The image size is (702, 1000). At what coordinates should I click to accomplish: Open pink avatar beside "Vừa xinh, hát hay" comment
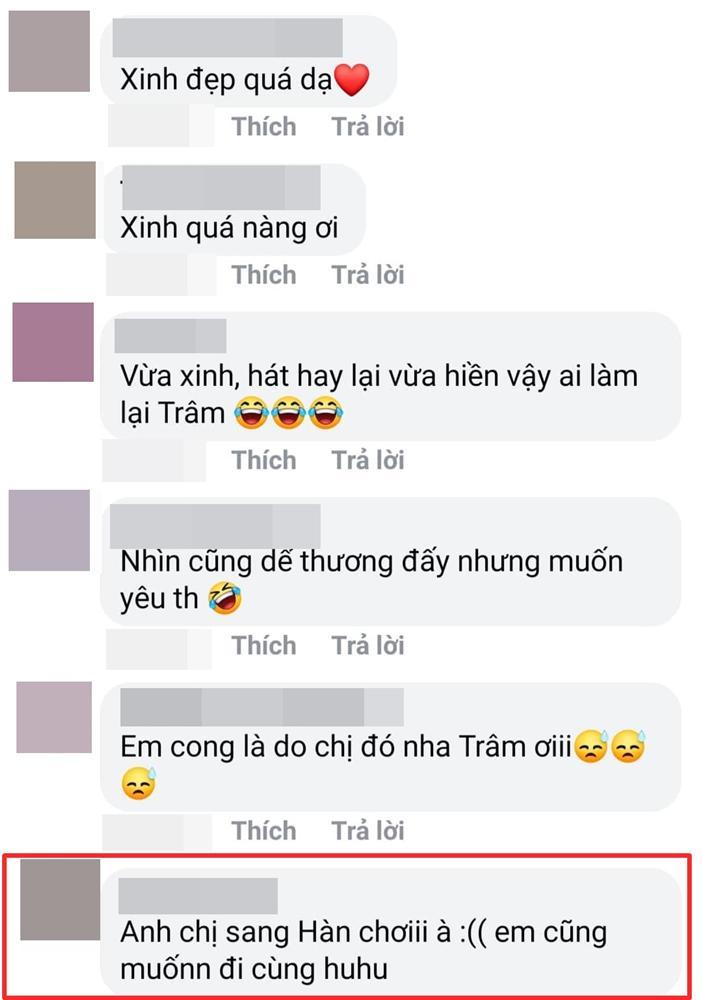click(53, 342)
